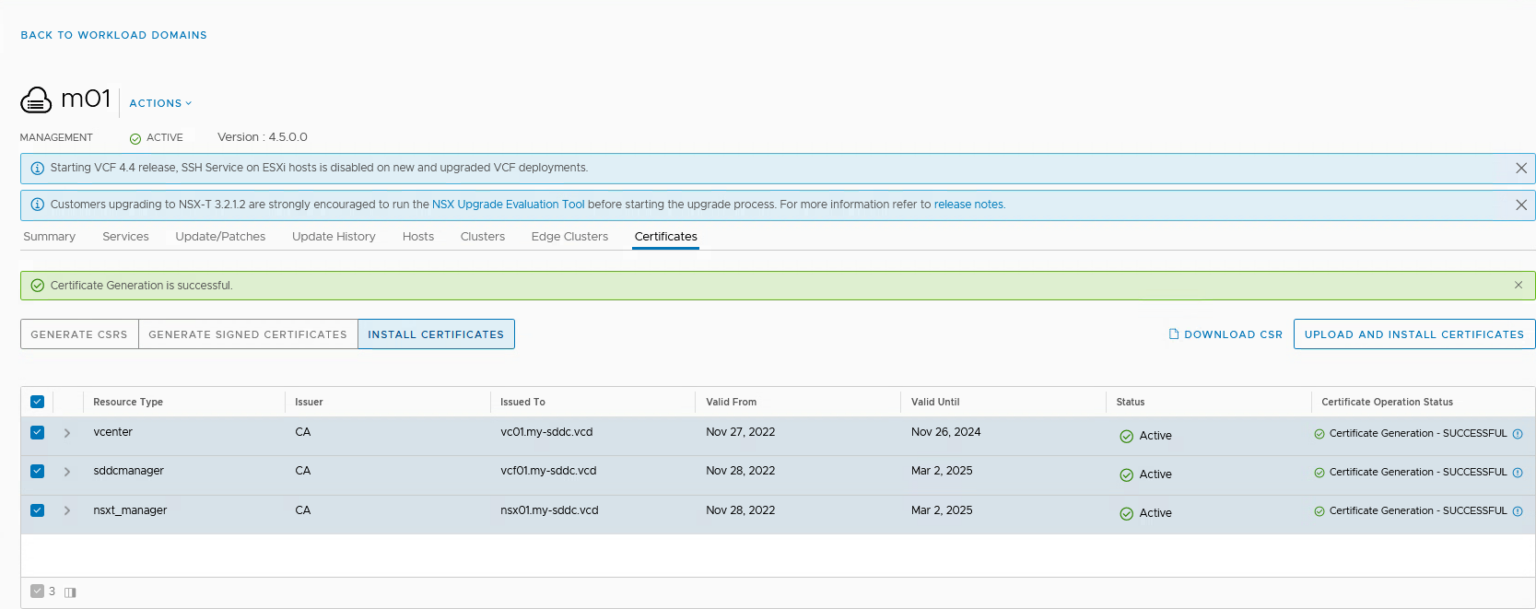Close the Certificate Generation success banner

1519,285
